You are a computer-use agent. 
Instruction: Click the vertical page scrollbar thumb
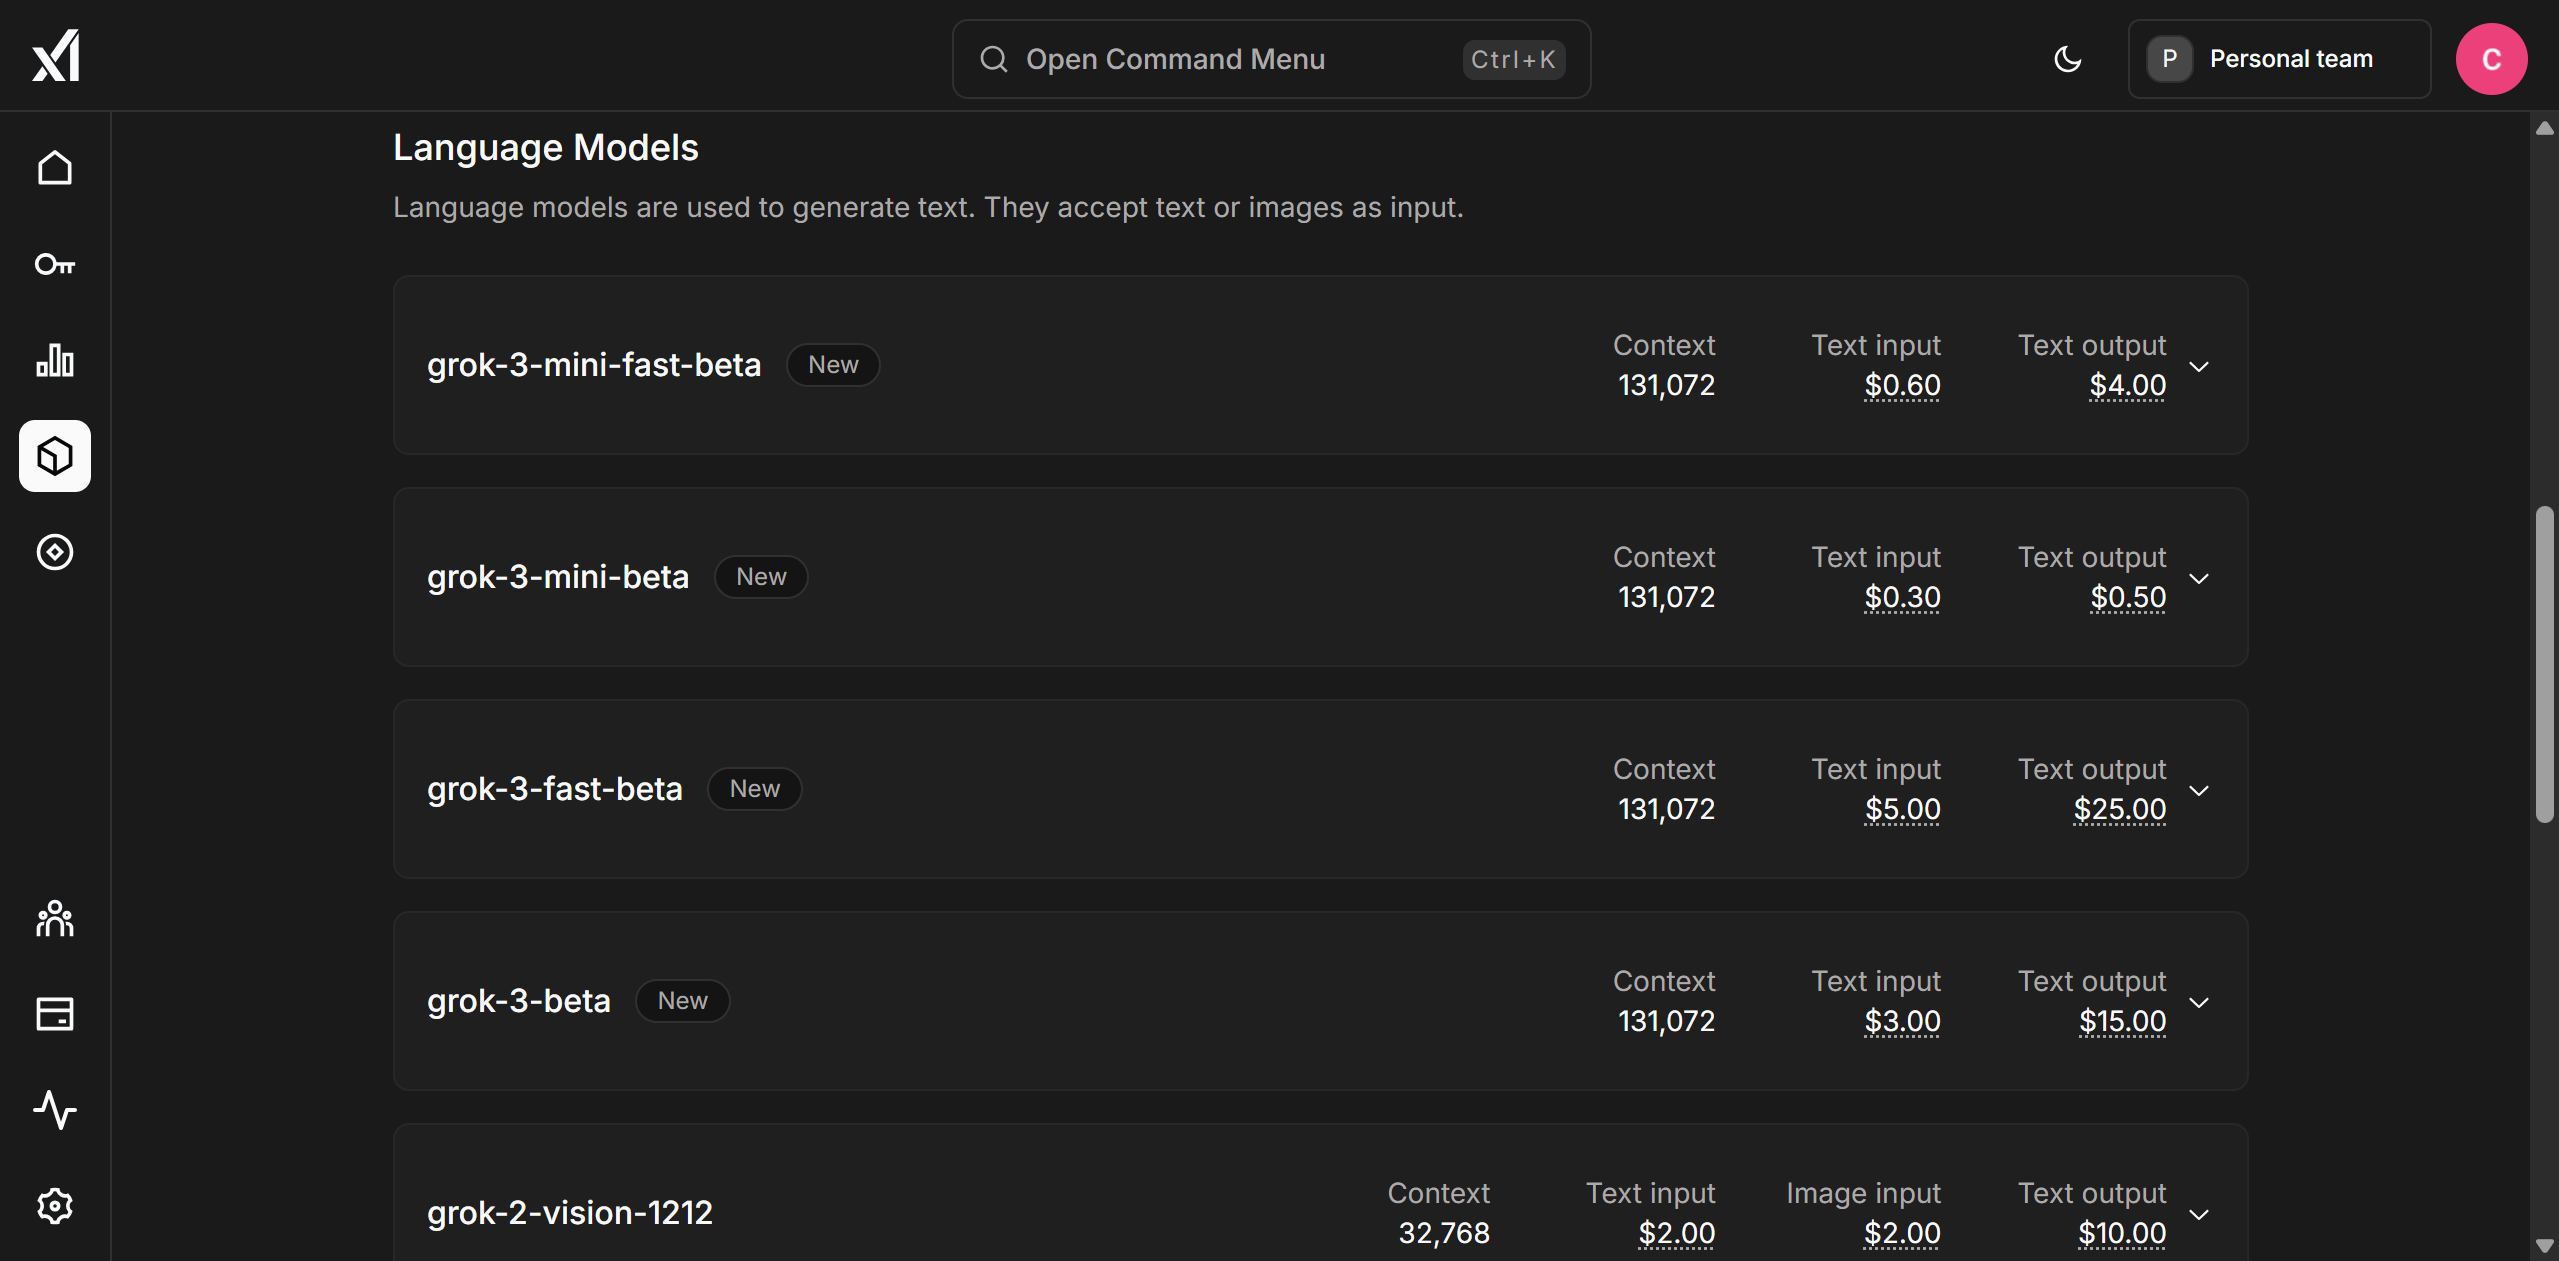tap(2544, 664)
